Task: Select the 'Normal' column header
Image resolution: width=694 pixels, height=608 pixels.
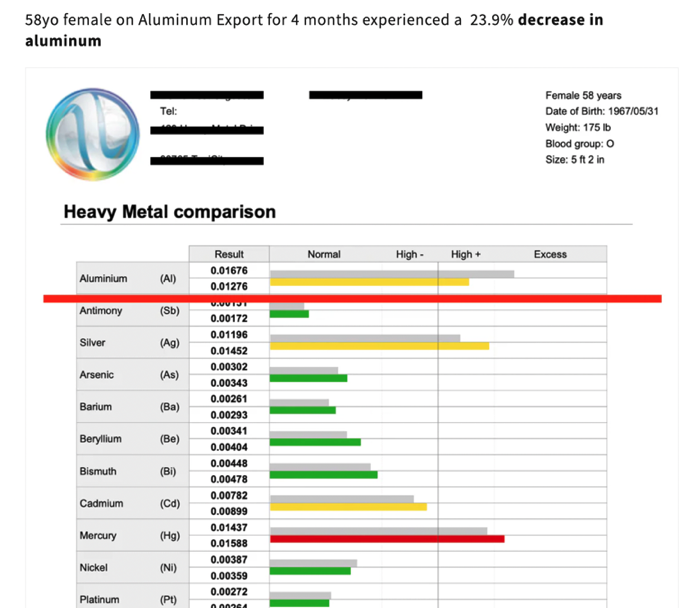Action: 324,254
